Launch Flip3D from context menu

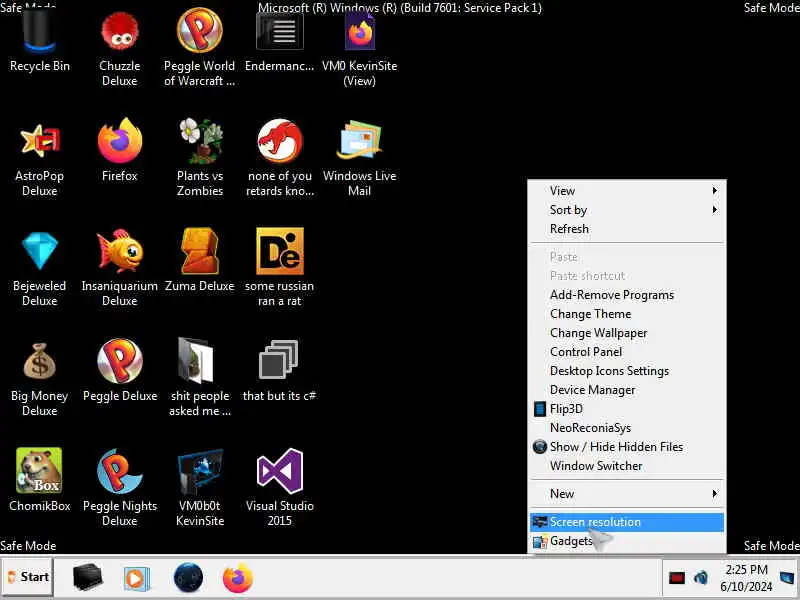(x=627, y=409)
